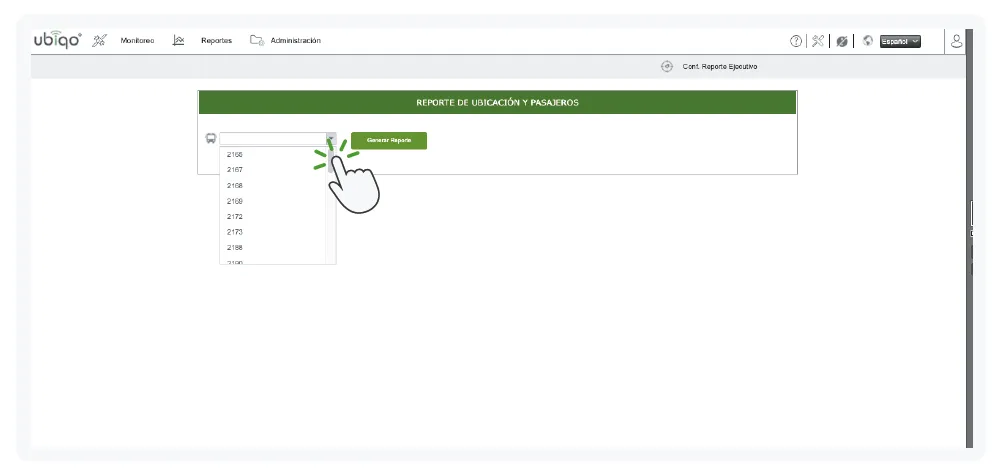Open the tools wrench icon
Viewport: 993px width, 472px height.
tap(818, 41)
